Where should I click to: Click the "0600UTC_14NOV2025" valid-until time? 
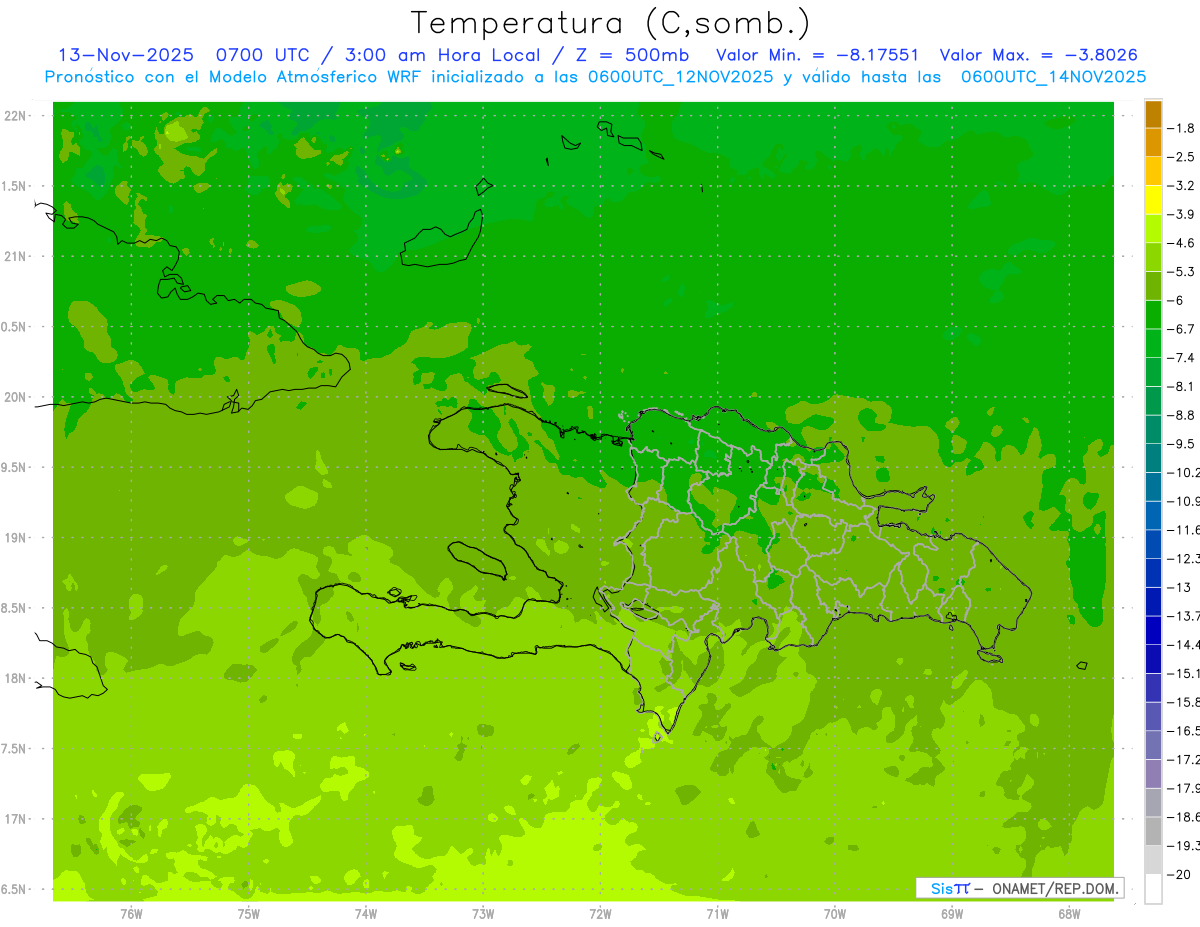tap(1052, 77)
